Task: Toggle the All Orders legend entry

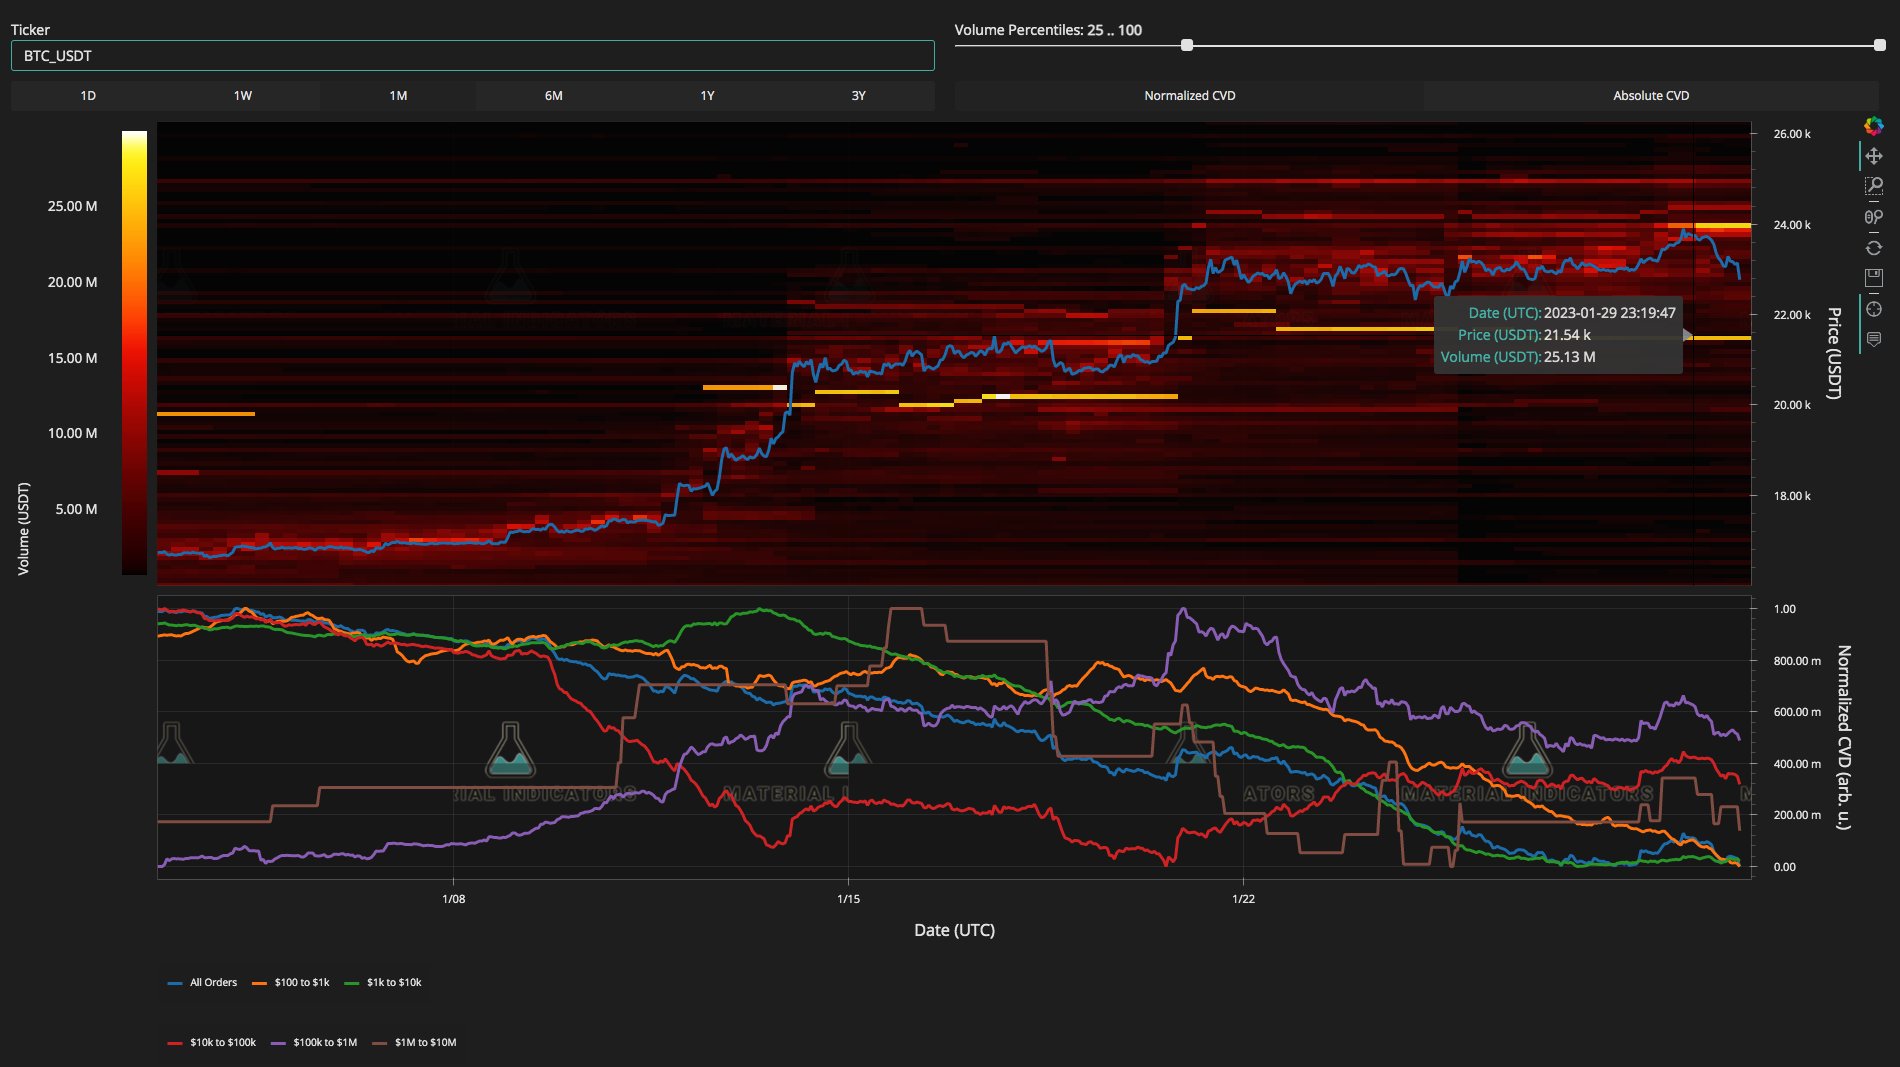Action: pos(203,982)
